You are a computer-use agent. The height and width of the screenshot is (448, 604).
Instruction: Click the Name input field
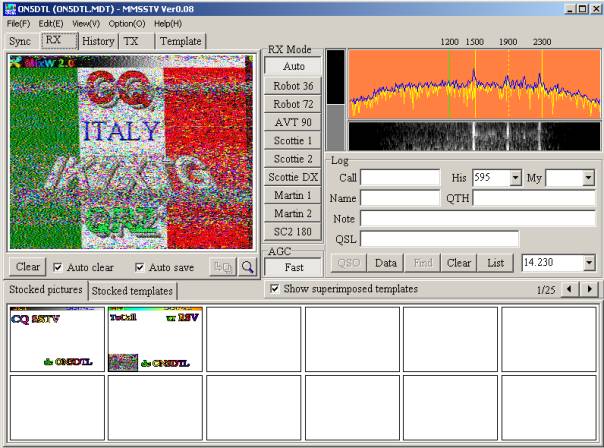[x=400, y=198]
